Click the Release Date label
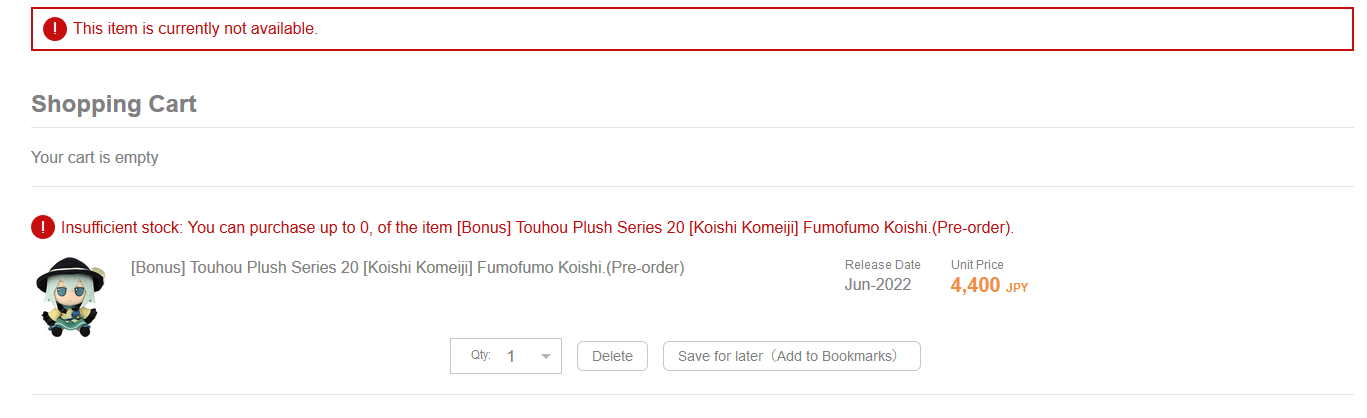The height and width of the screenshot is (418, 1367). click(882, 265)
